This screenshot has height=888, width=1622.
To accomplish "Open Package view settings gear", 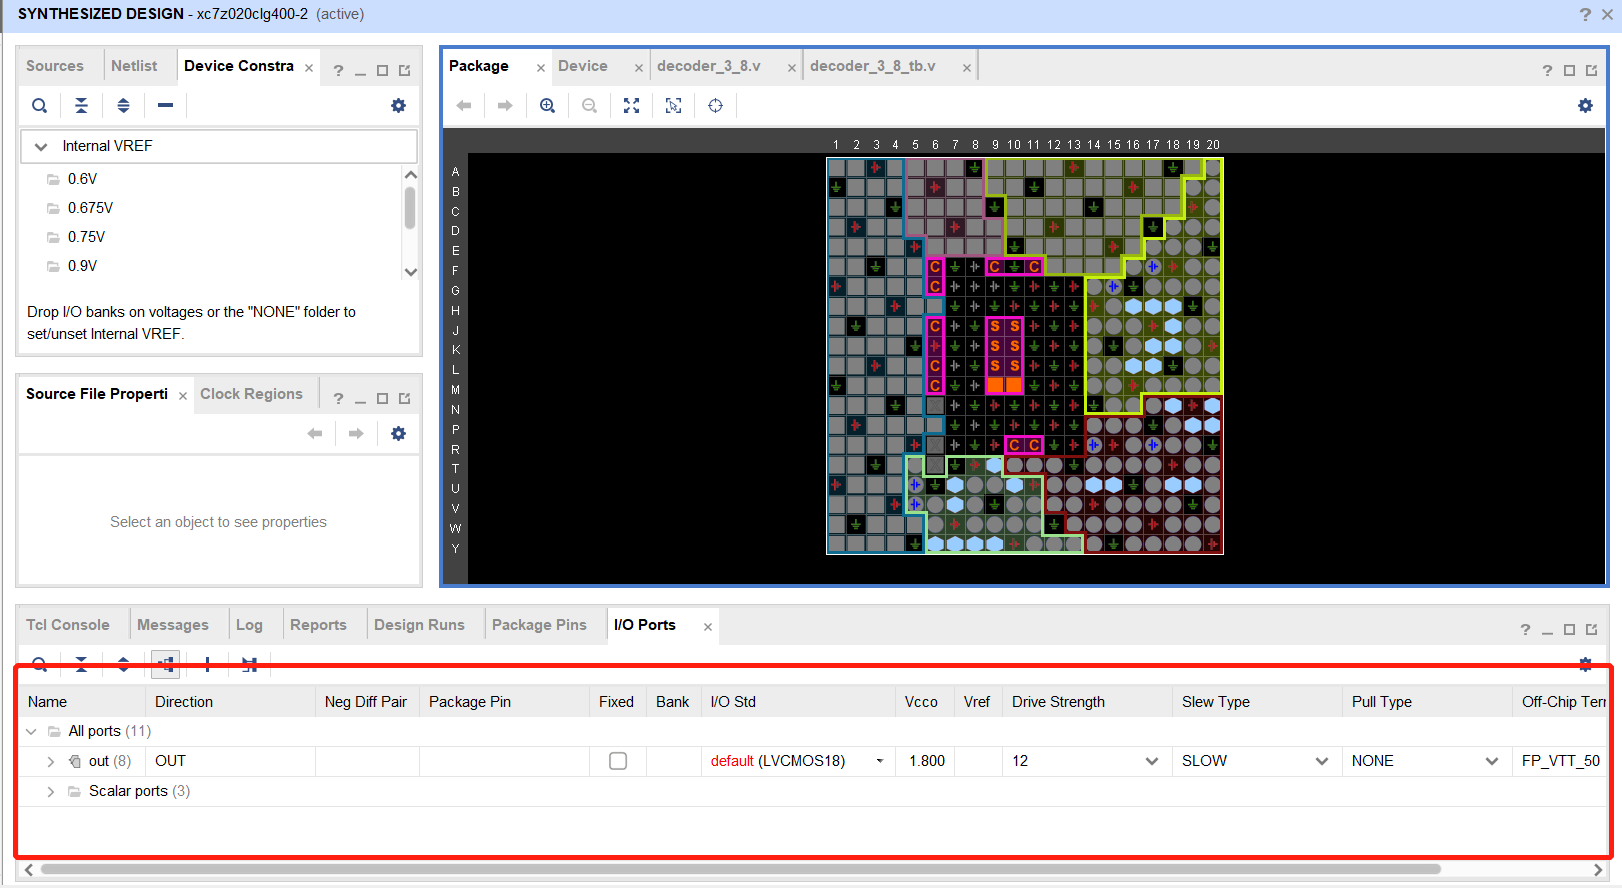I will [x=1585, y=105].
